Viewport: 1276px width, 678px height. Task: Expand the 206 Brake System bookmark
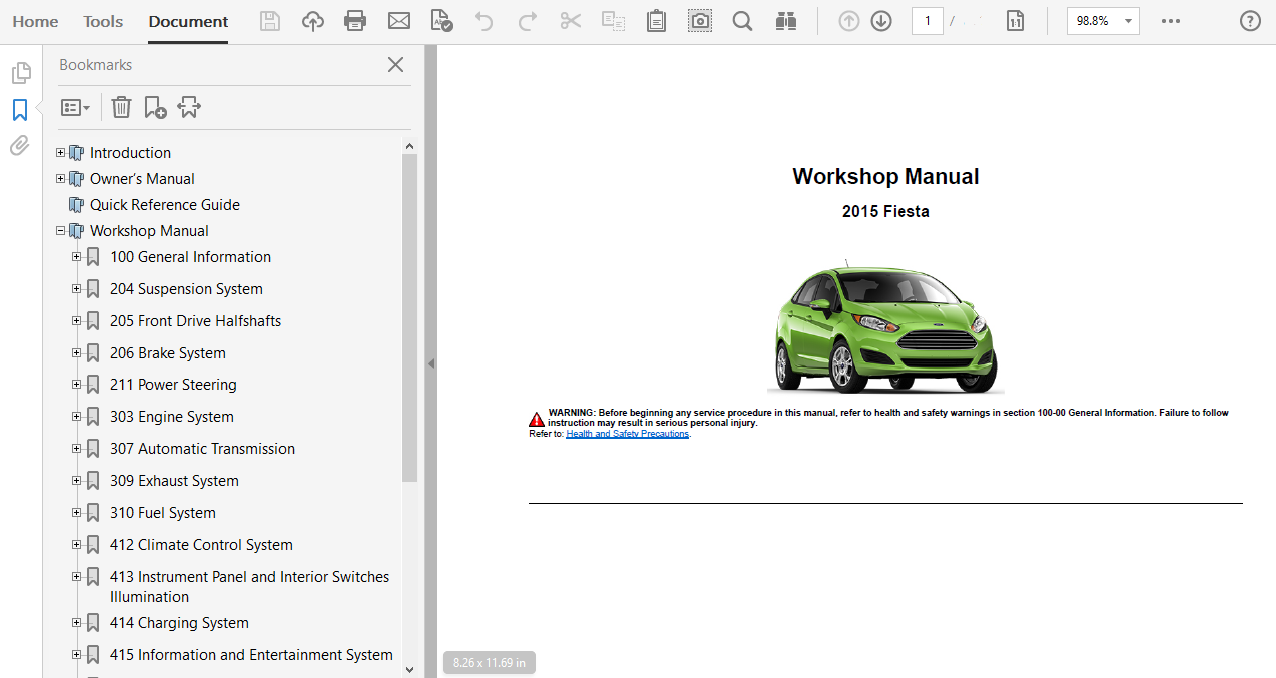[77, 352]
